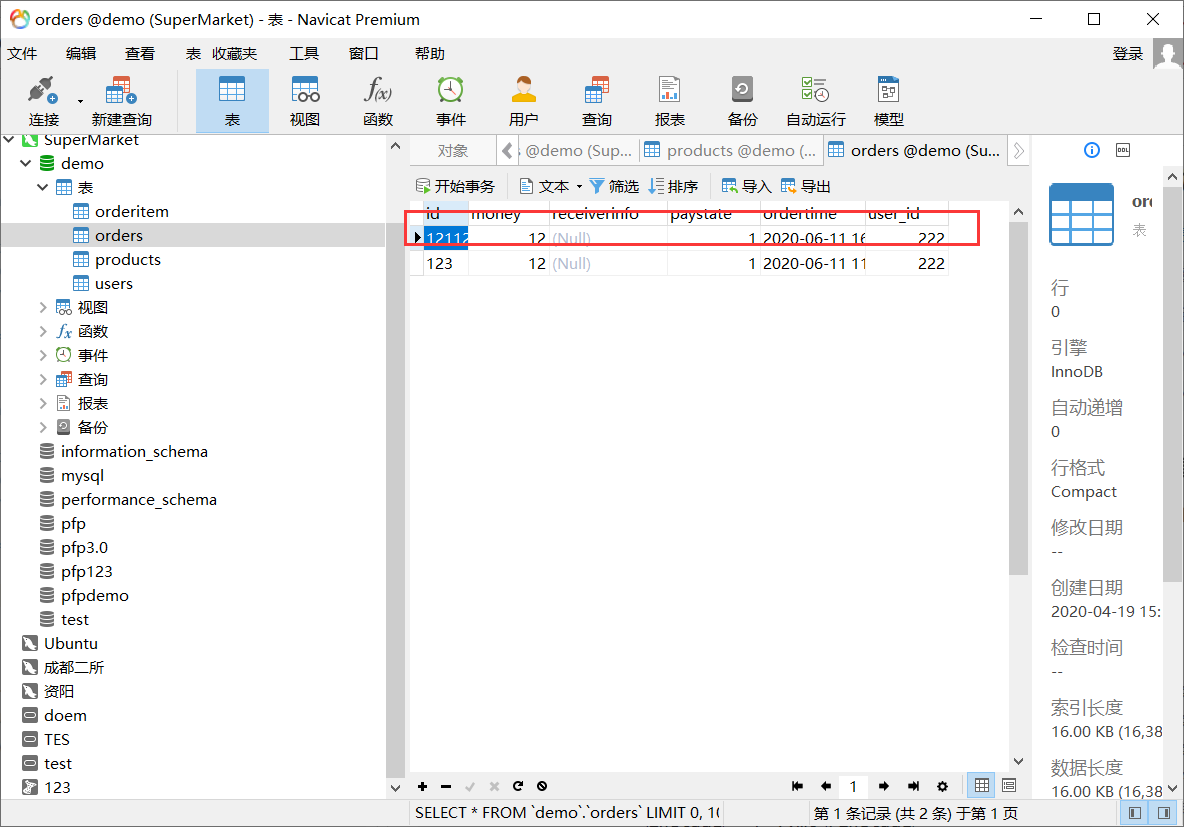
Task: Collapse the demo database node
Action: click(26, 163)
